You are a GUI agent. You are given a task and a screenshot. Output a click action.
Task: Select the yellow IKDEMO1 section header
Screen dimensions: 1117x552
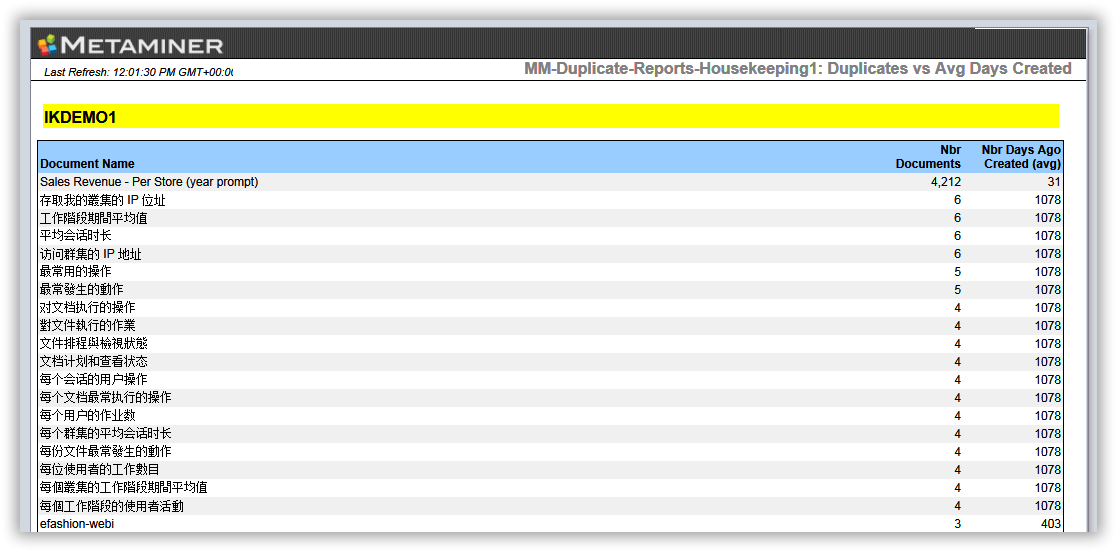[x=551, y=117]
